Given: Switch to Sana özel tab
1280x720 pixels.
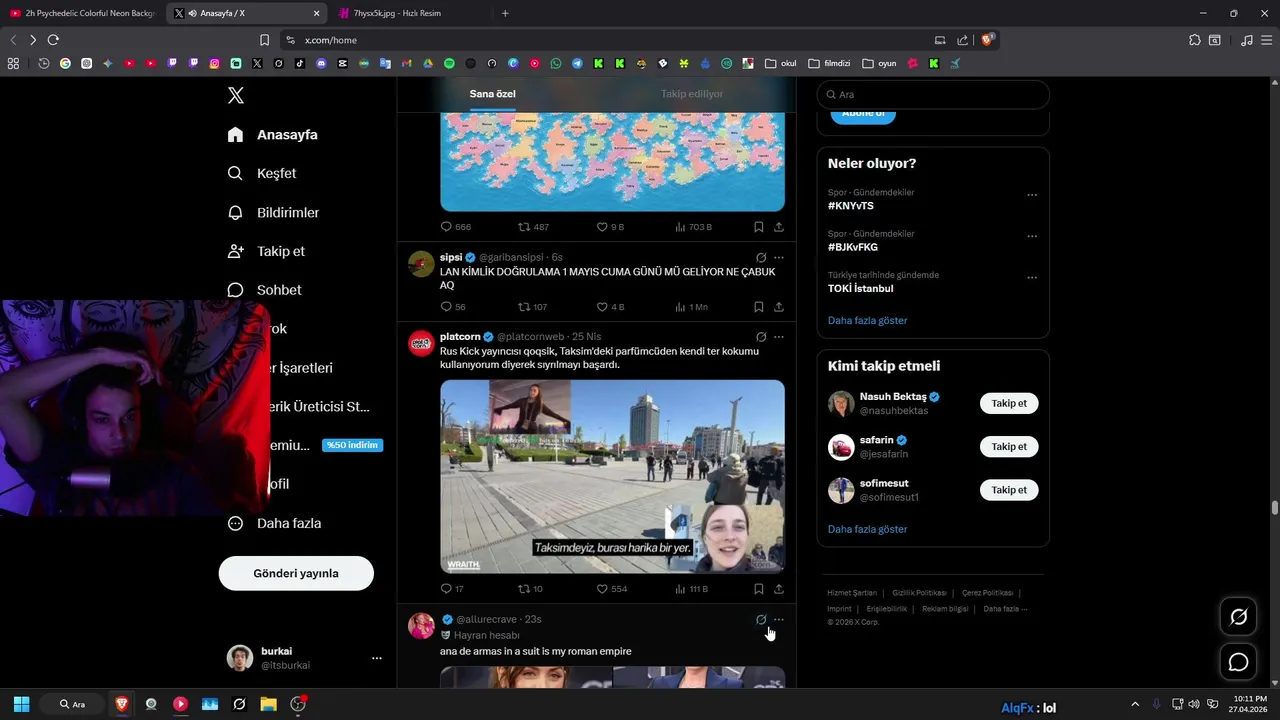Looking at the screenshot, I should click(x=493, y=94).
